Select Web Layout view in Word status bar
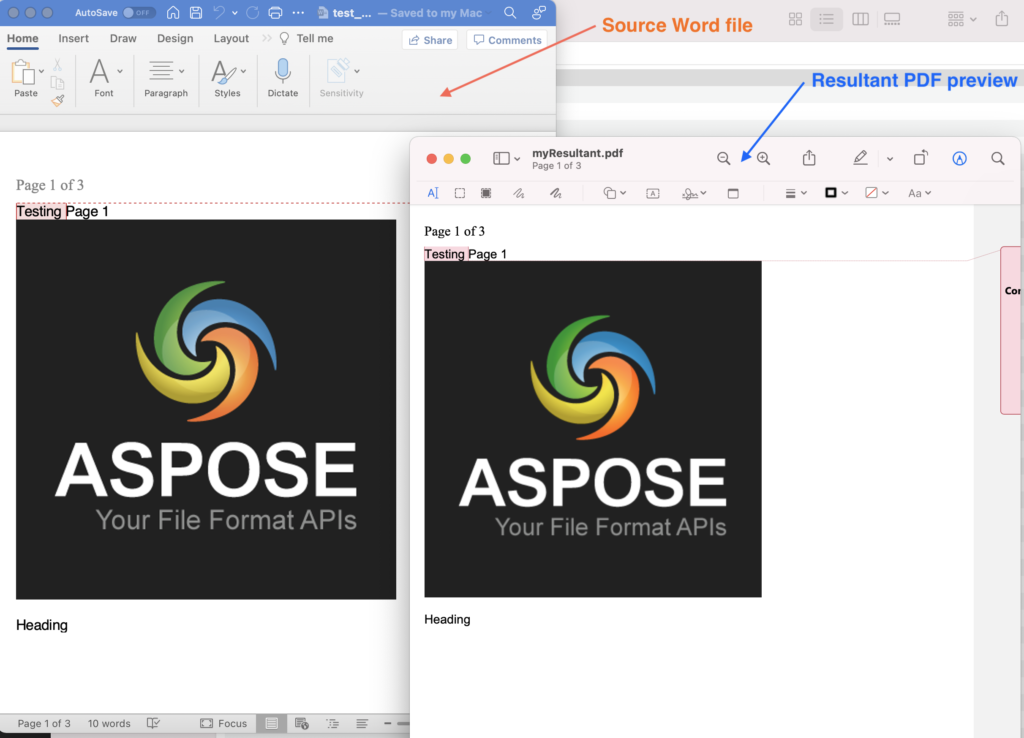 302,723
